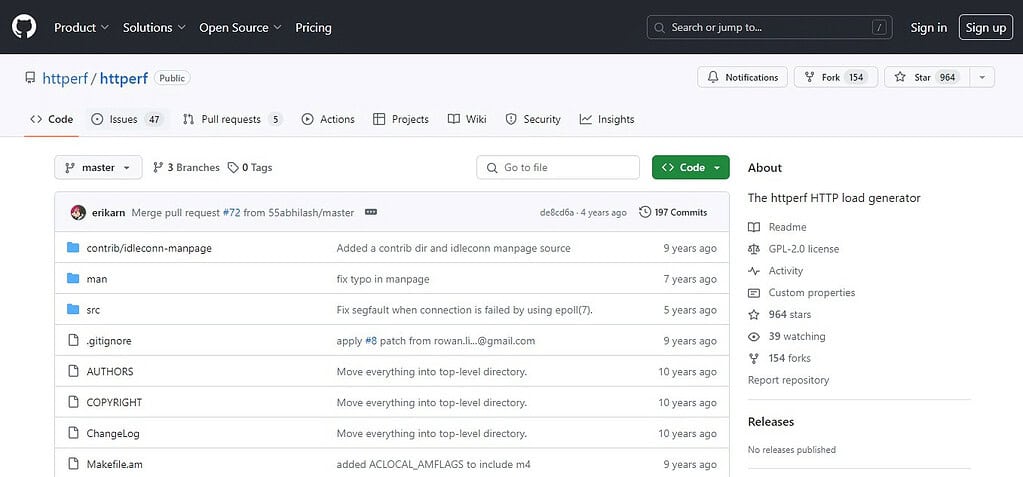This screenshot has width=1023, height=477.
Task: Click the star icon beside 964 stars
Action: click(x=754, y=315)
